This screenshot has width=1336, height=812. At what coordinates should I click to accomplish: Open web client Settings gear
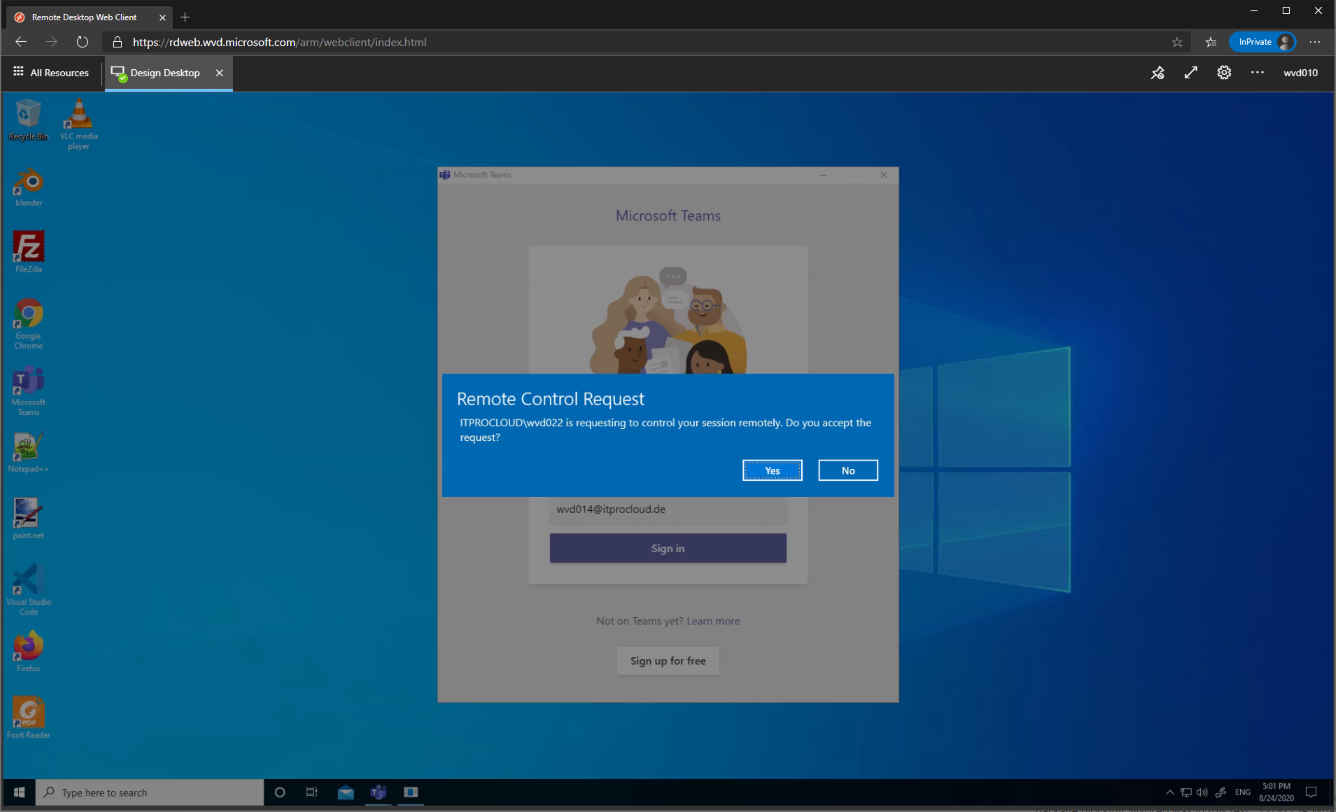point(1224,73)
